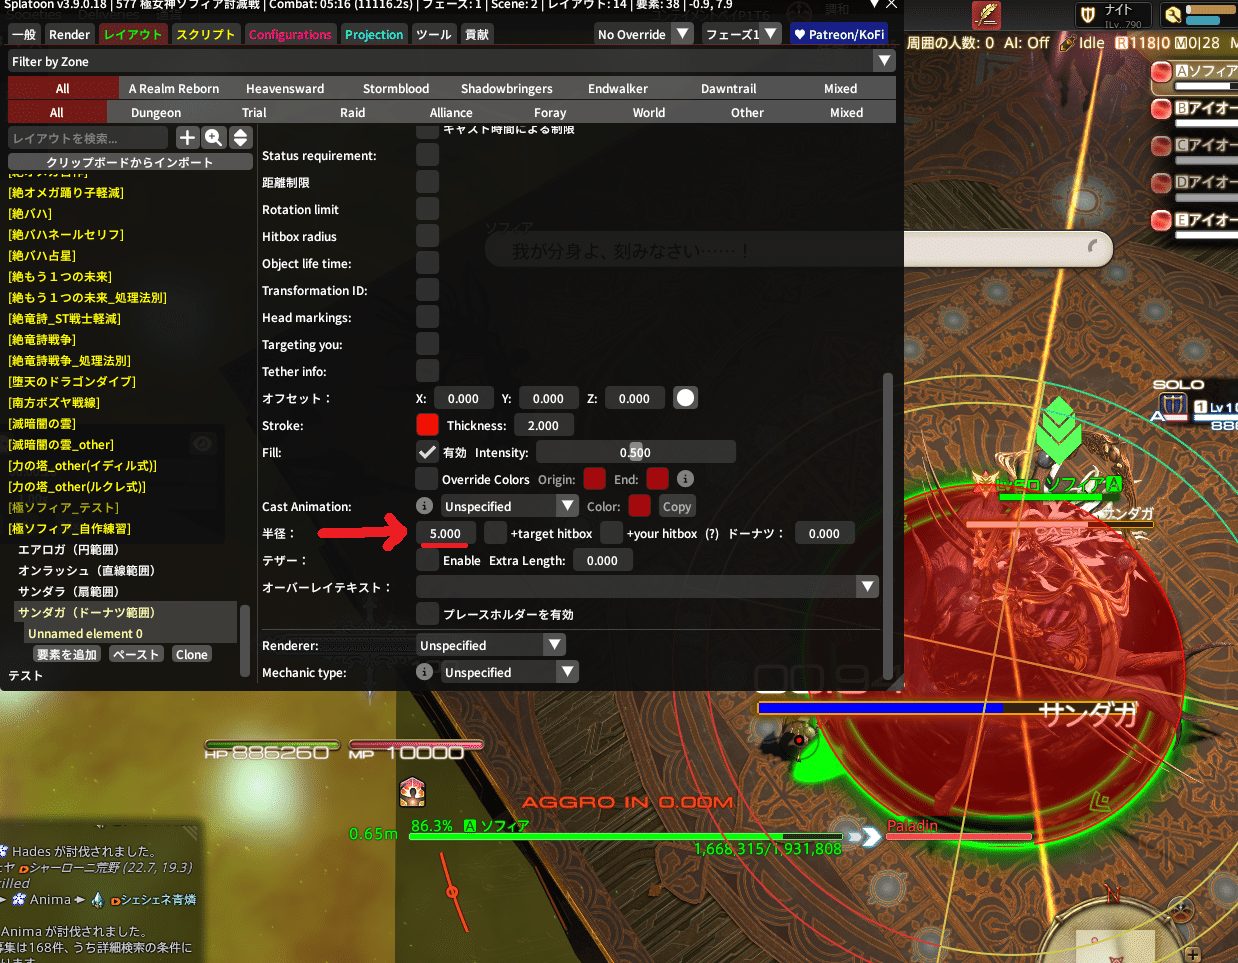The image size is (1238, 963).
Task: Click the Copy button next to Color
Action: [x=677, y=506]
